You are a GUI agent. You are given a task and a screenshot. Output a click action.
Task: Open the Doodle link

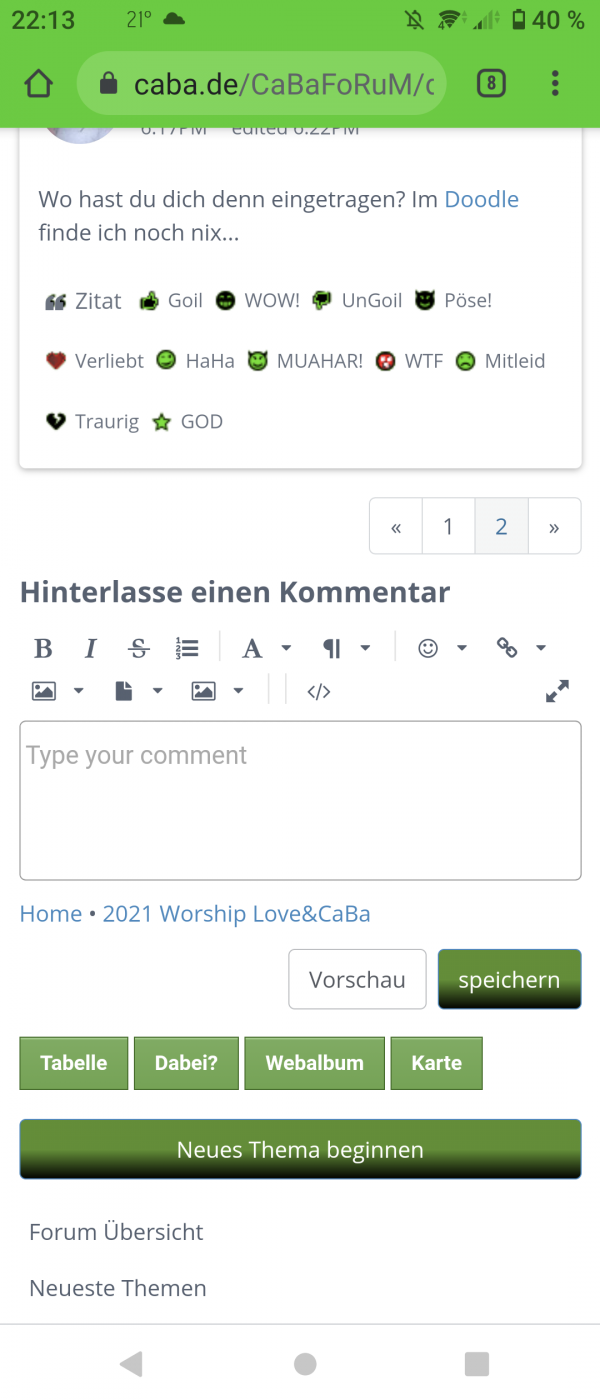click(x=481, y=199)
